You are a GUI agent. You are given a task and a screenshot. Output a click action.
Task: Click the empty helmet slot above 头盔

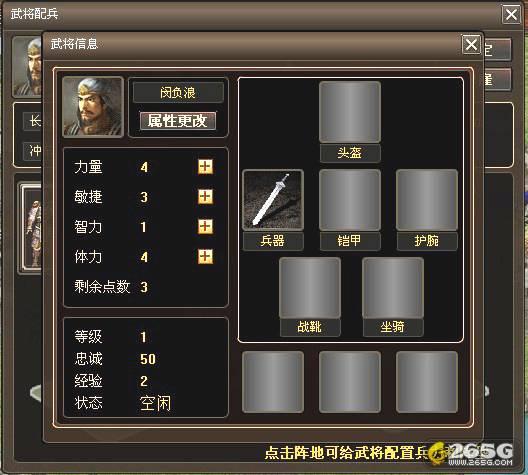pyautogui.click(x=350, y=112)
